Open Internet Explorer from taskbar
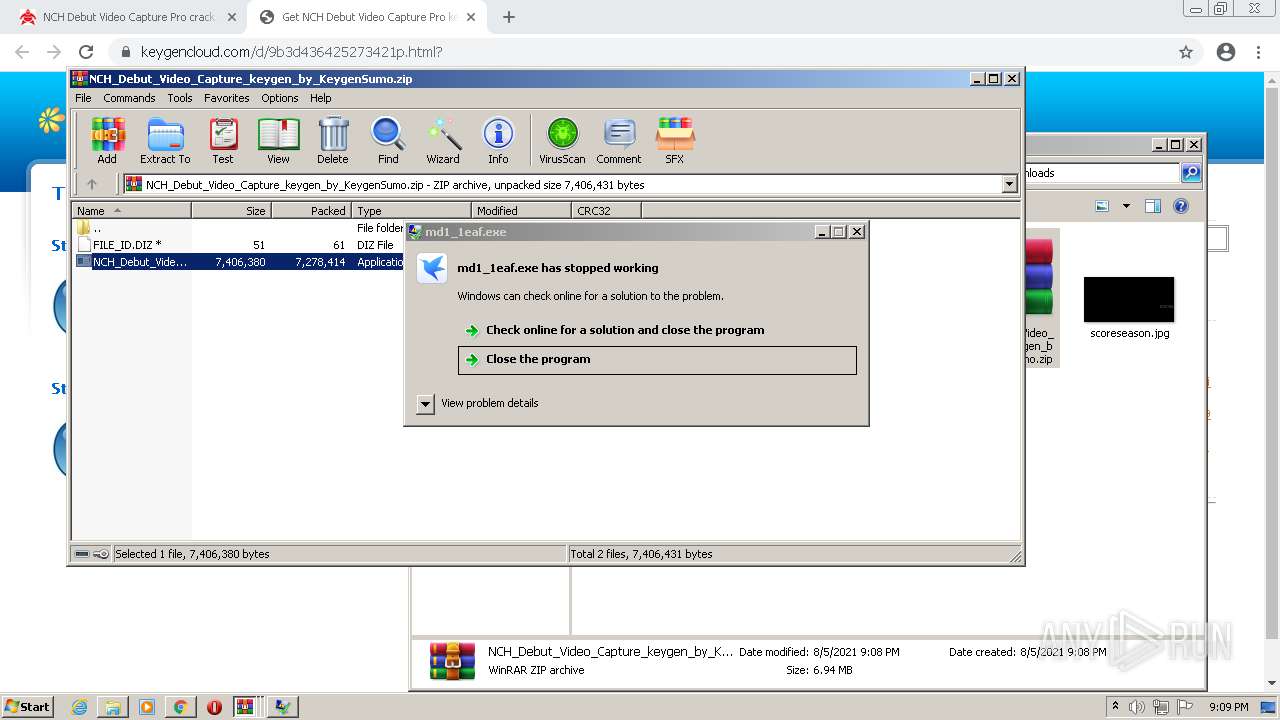The height and width of the screenshot is (720, 1280). click(x=80, y=707)
